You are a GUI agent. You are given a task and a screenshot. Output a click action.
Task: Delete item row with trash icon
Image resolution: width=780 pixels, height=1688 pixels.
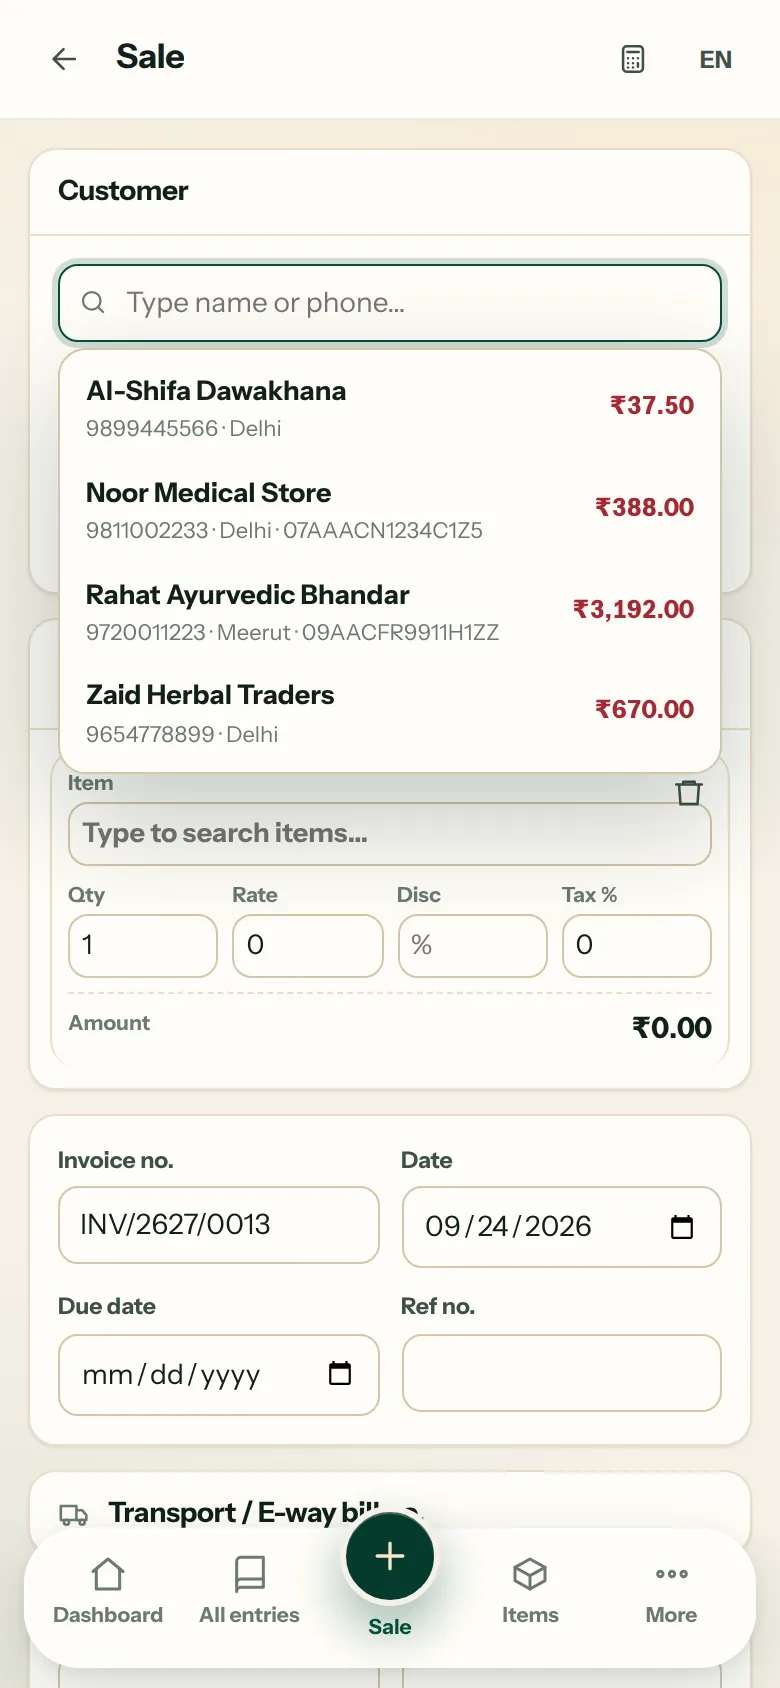tap(689, 792)
